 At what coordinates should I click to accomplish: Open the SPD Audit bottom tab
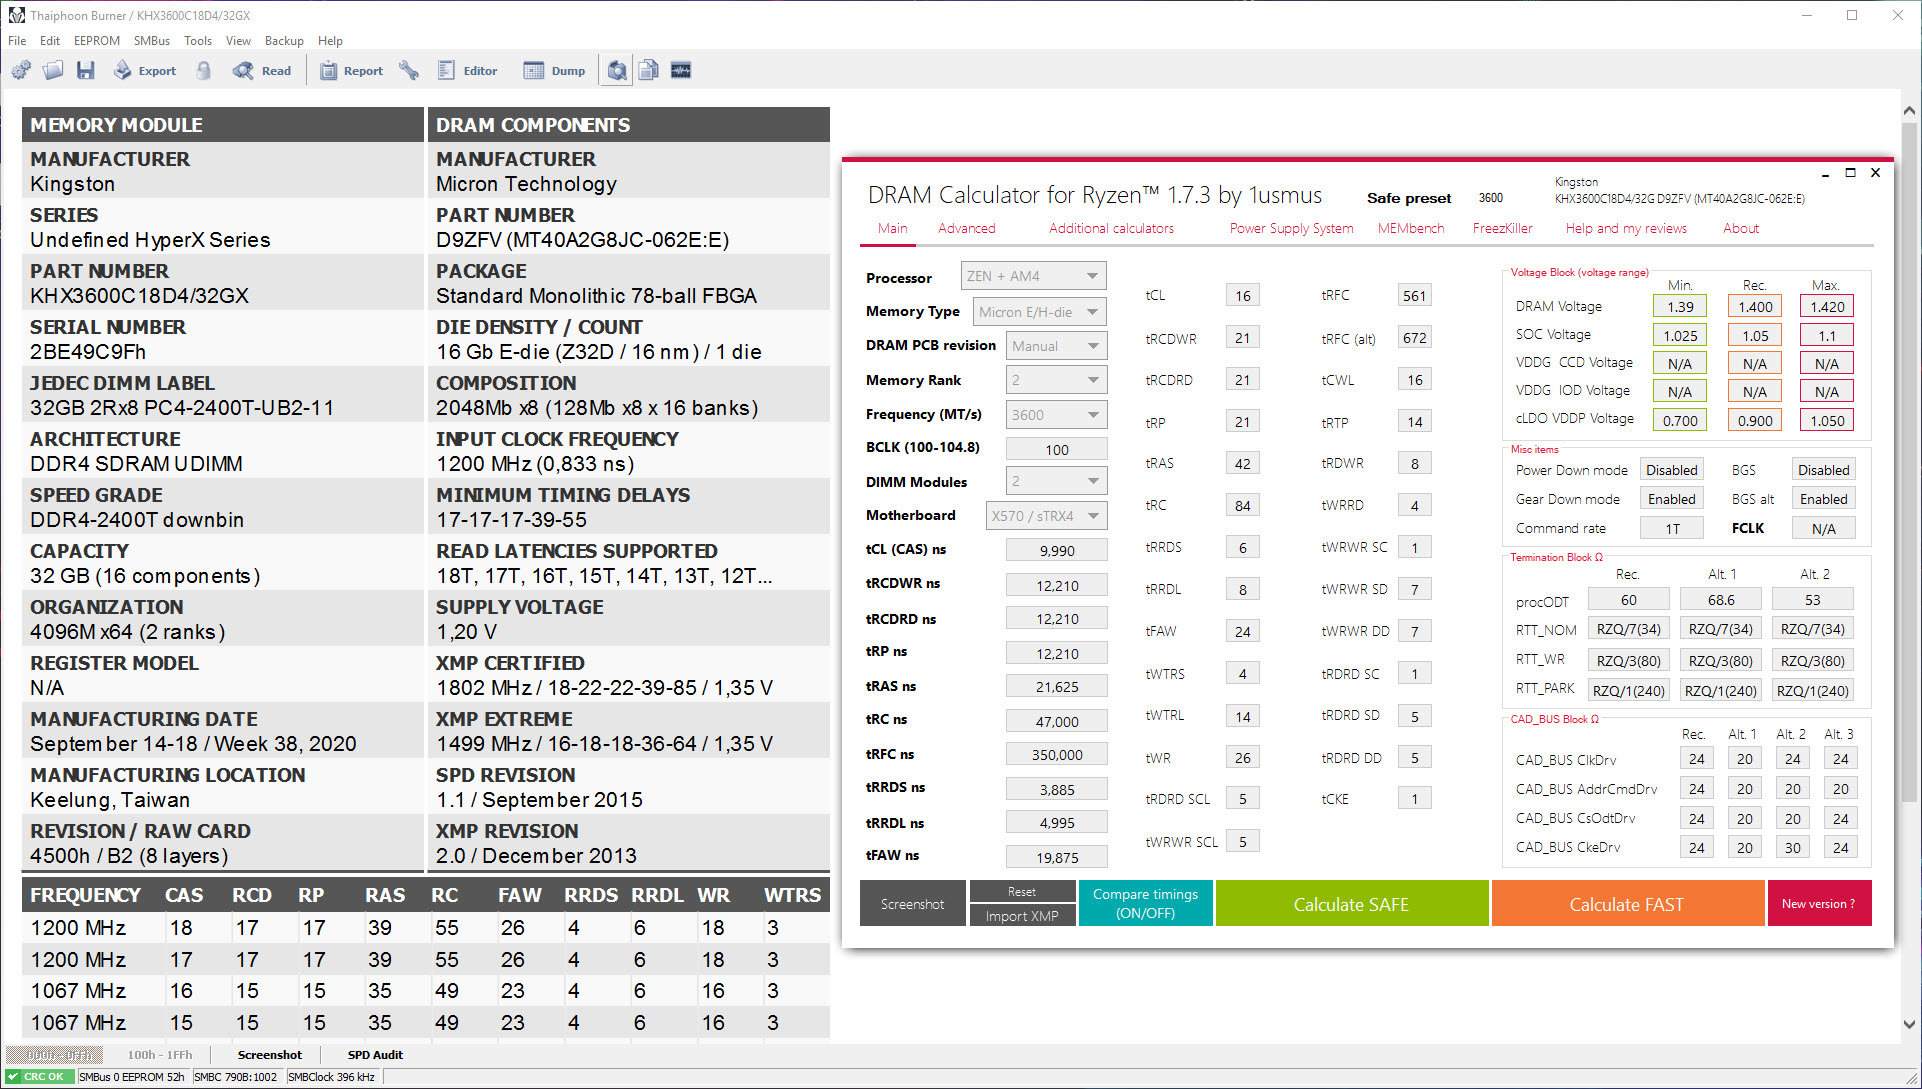click(x=375, y=1054)
